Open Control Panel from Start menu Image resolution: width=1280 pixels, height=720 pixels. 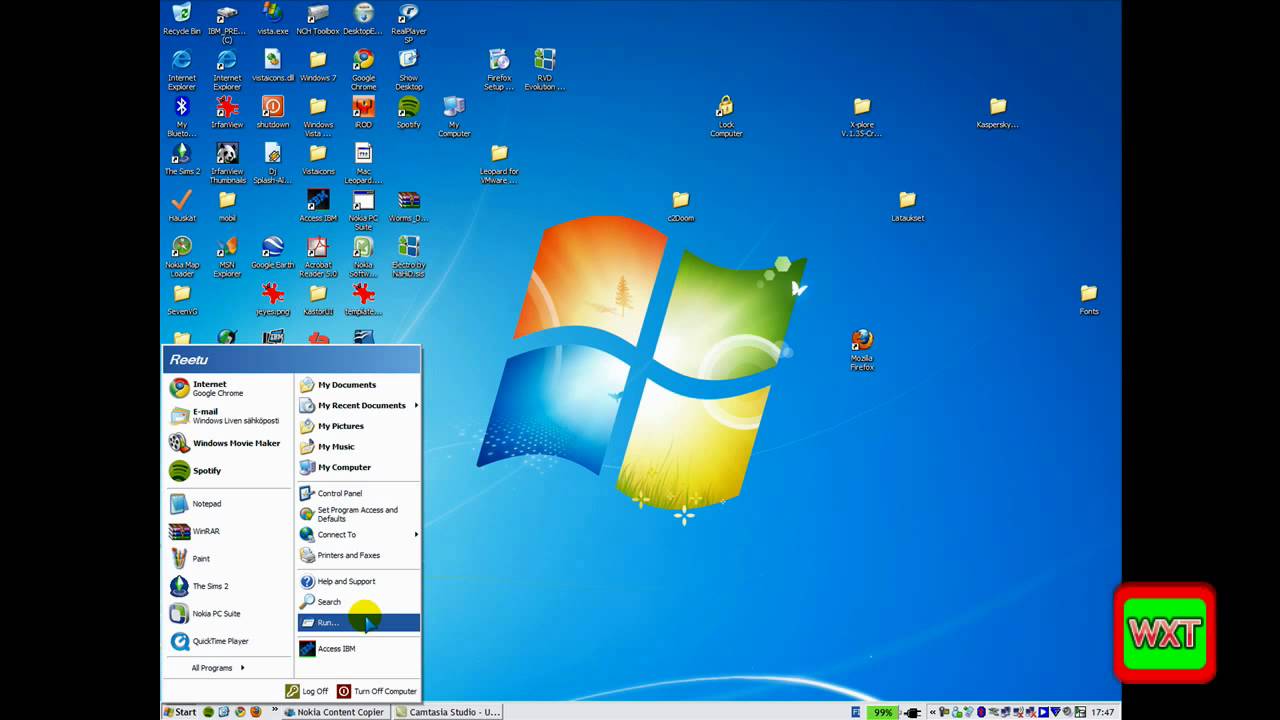(358, 493)
